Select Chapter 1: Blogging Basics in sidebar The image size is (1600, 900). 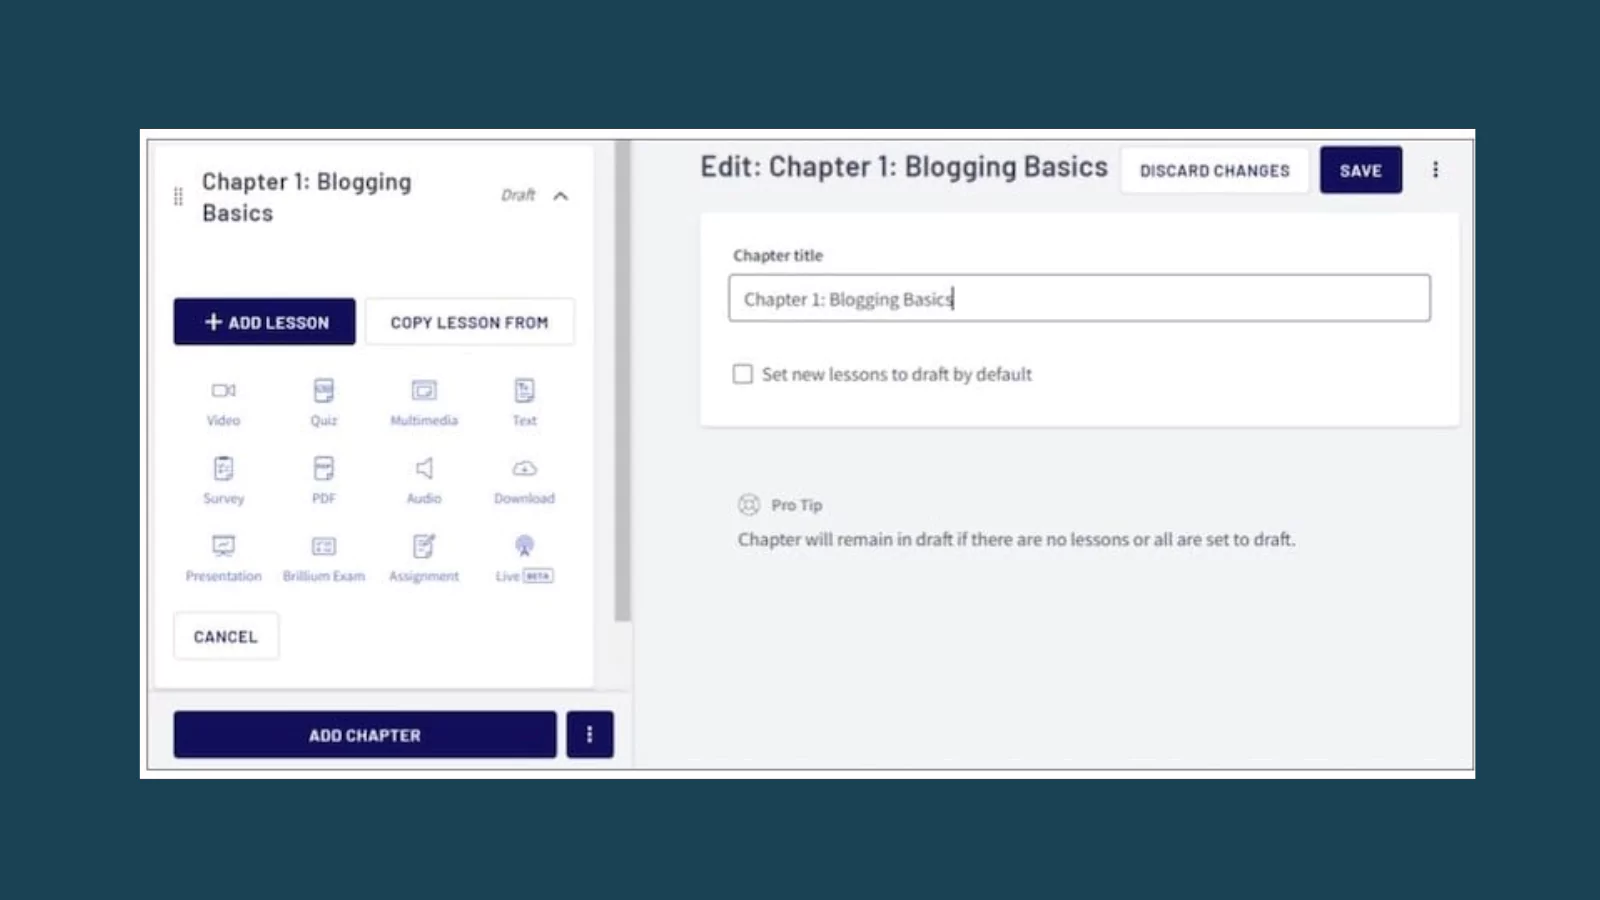pyautogui.click(x=307, y=197)
